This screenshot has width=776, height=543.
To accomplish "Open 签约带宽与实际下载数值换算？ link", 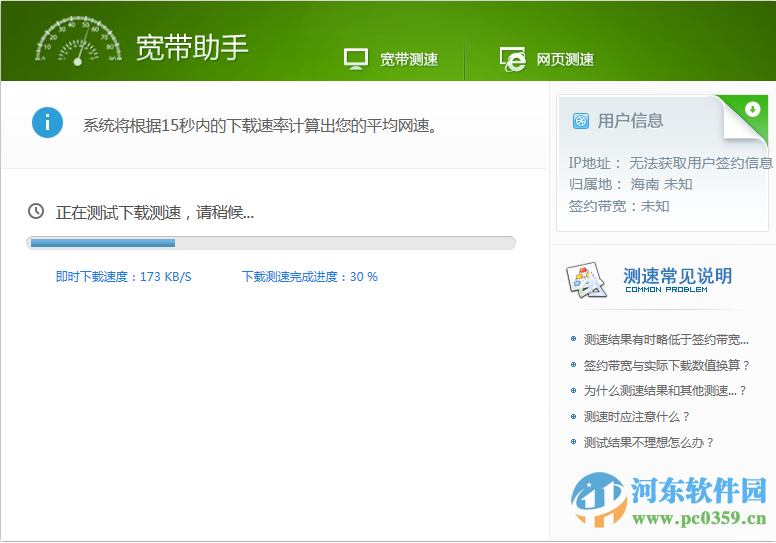I will click(x=666, y=365).
